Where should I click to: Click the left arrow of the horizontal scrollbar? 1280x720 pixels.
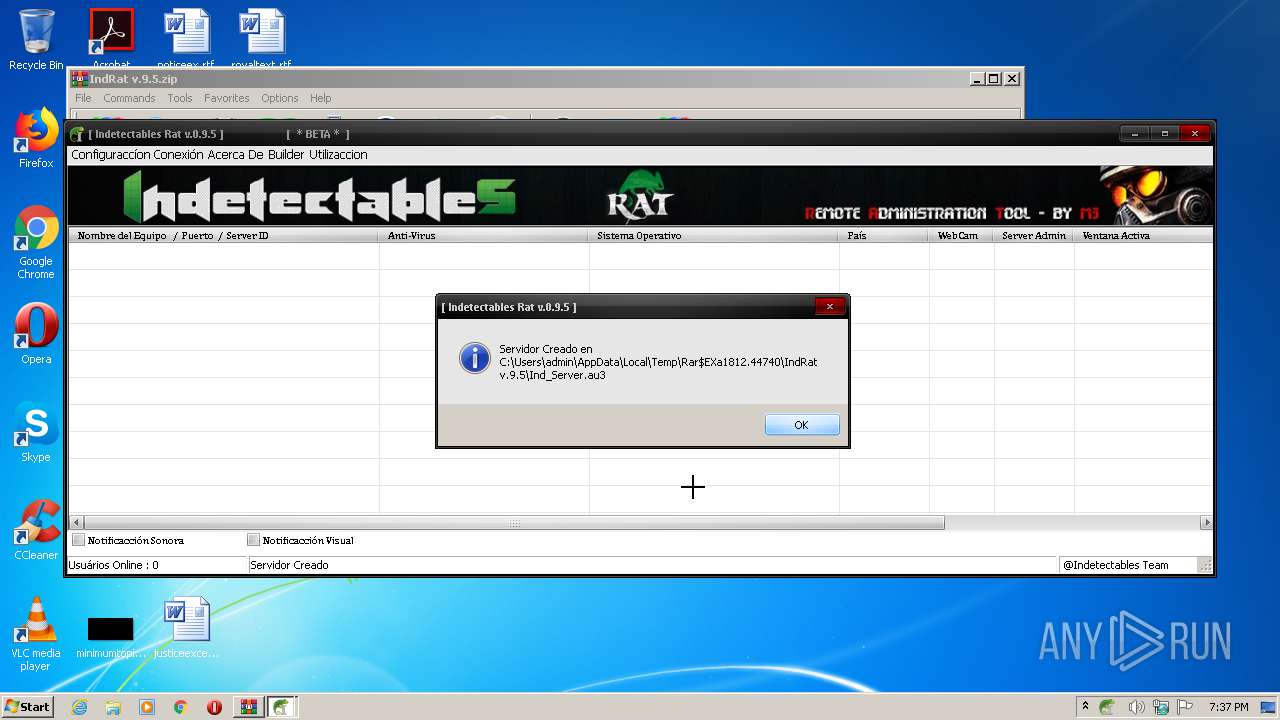click(76, 523)
